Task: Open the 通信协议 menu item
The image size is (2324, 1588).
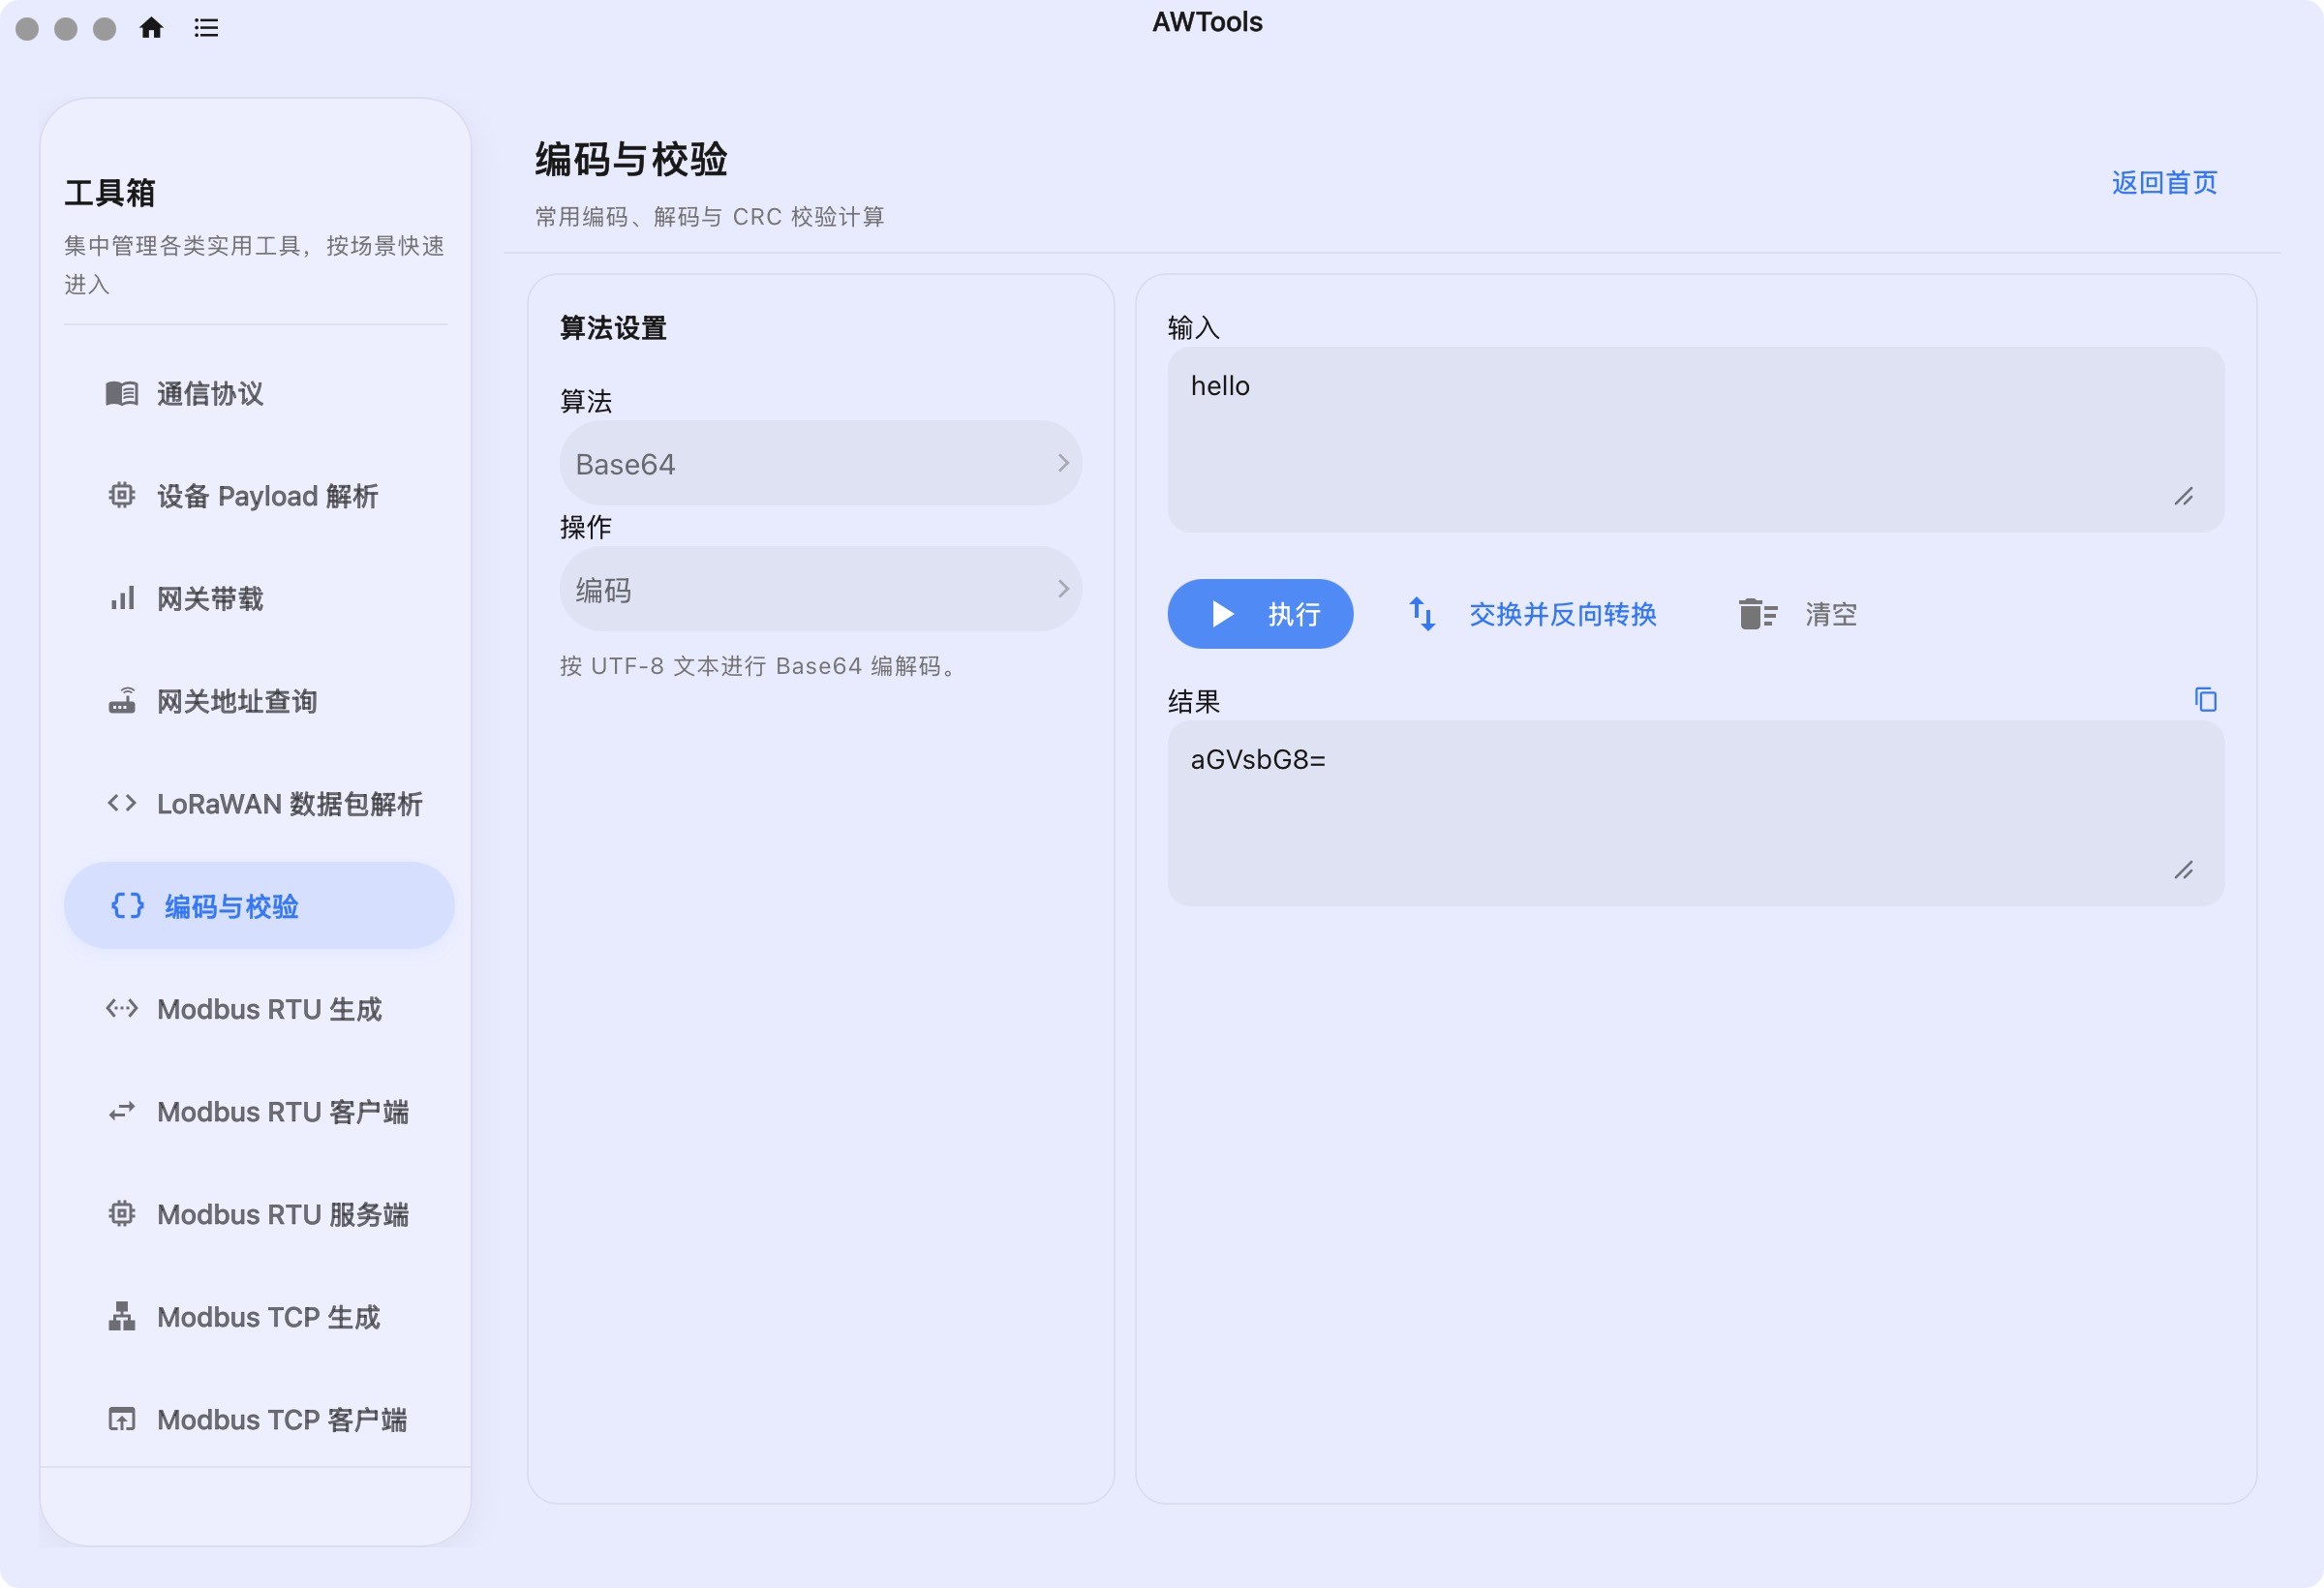Action: pyautogui.click(x=258, y=393)
